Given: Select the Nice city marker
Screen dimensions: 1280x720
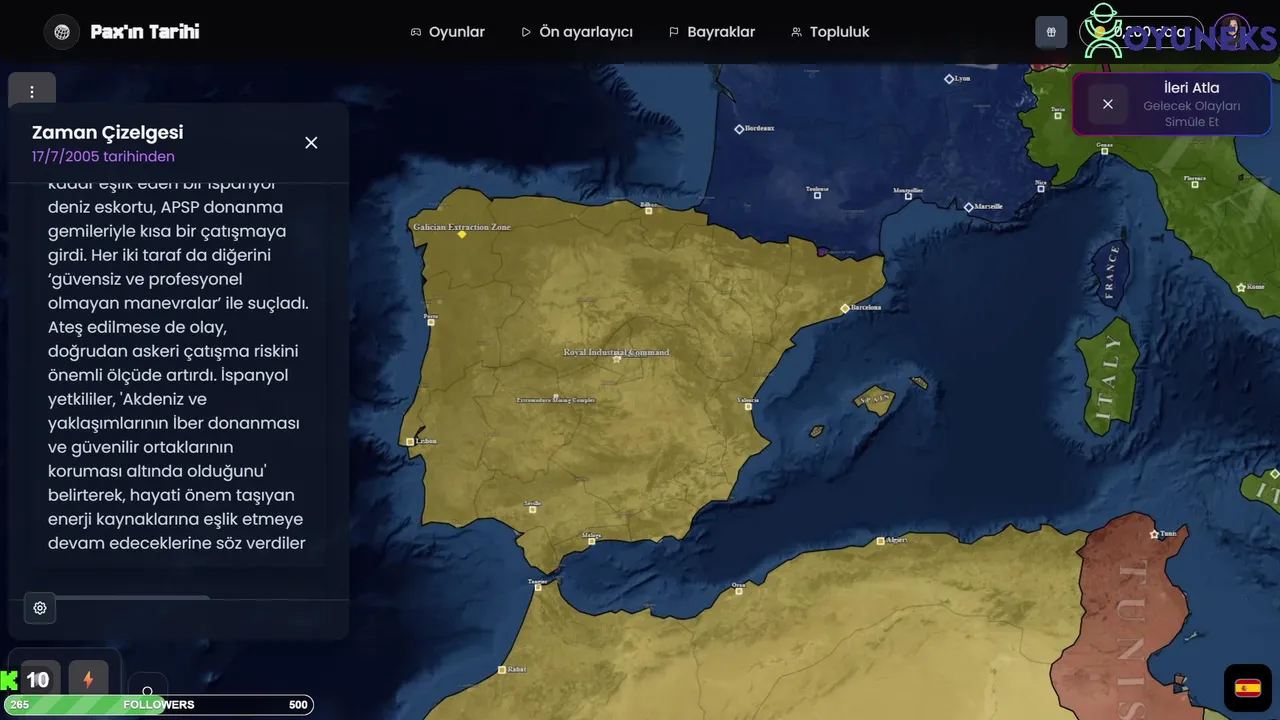Looking at the screenshot, I should [1041, 189].
